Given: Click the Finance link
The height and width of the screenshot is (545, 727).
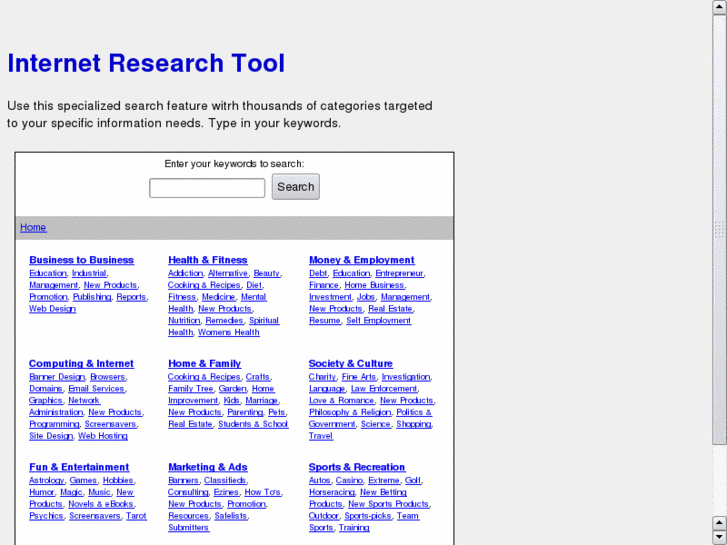Looking at the screenshot, I should pyautogui.click(x=324, y=285).
